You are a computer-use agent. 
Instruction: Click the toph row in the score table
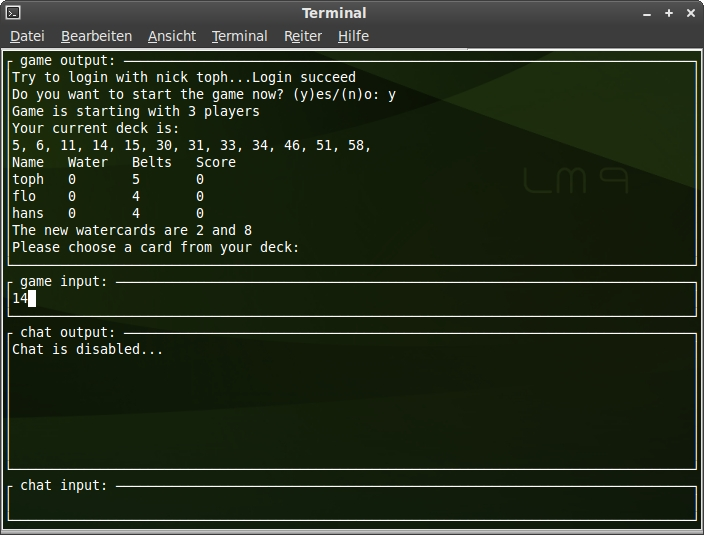tap(108, 180)
